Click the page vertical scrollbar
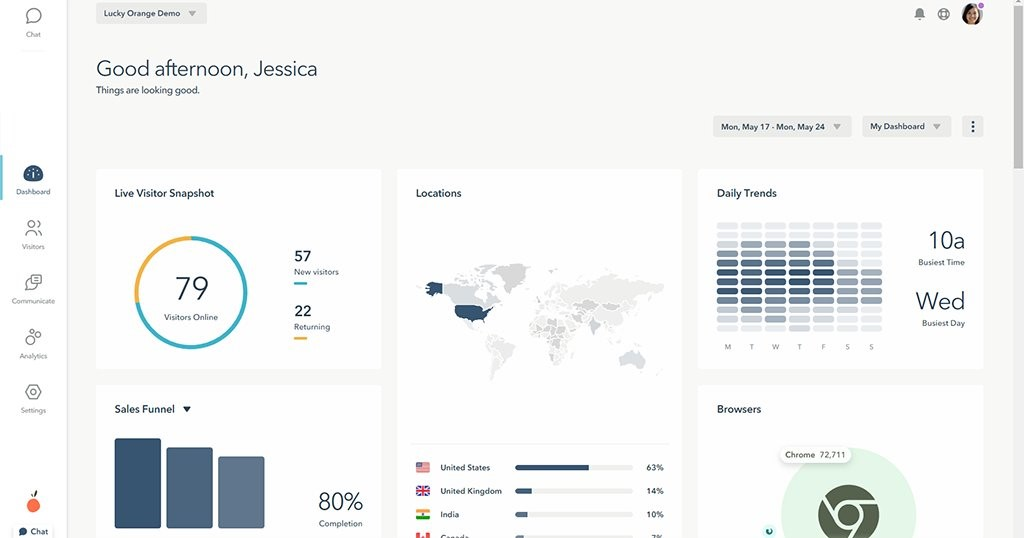 tap(1018, 85)
